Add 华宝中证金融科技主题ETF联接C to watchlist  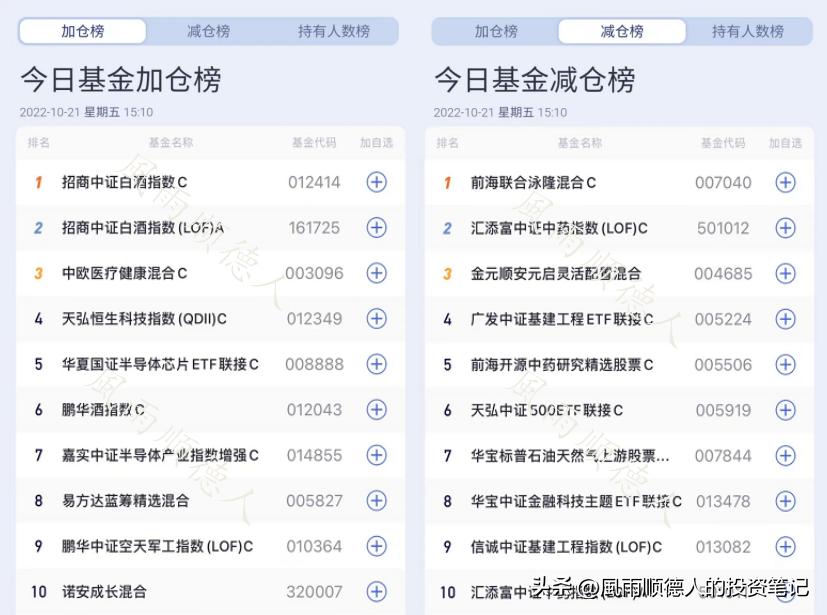[x=785, y=501]
